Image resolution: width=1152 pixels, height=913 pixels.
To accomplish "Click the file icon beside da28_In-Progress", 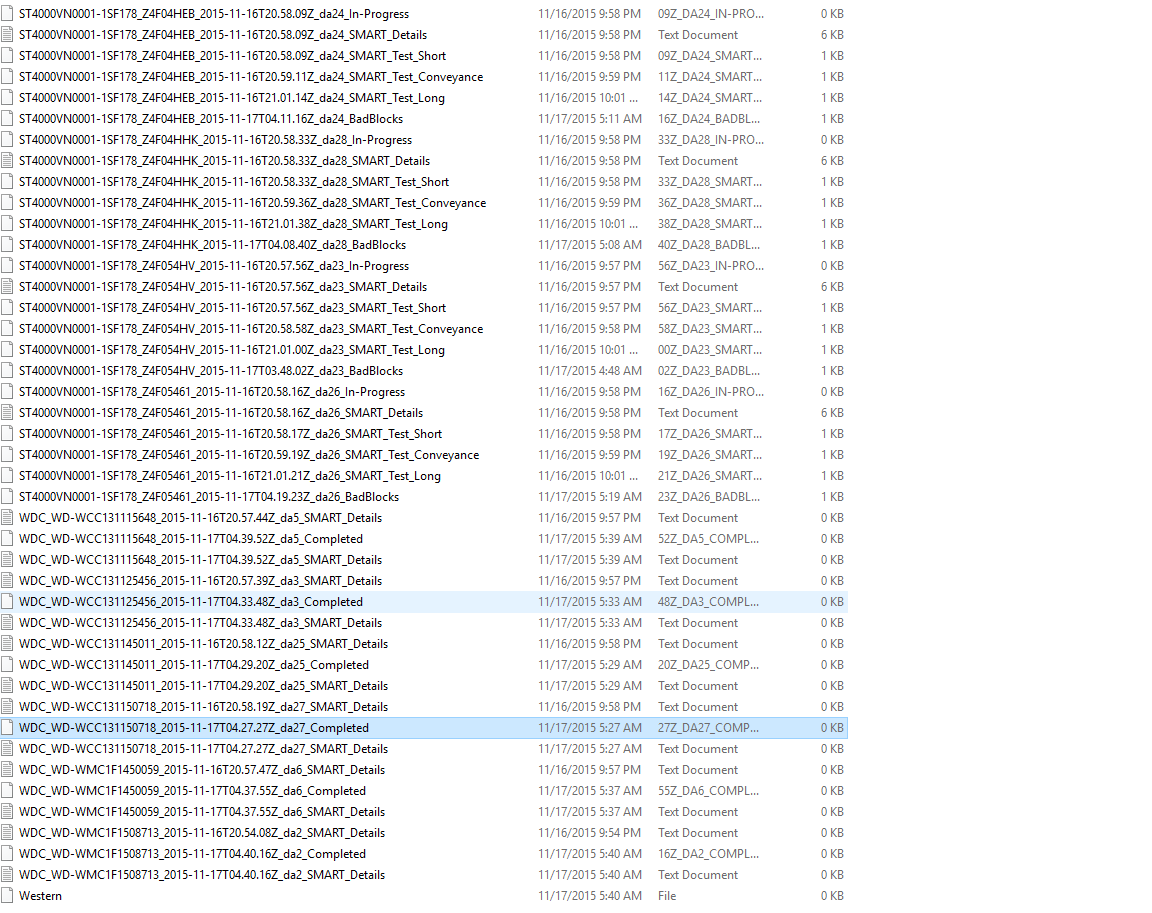I will pyautogui.click(x=7, y=140).
